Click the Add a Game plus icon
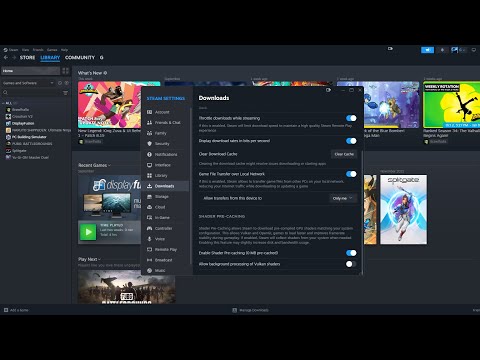Image resolution: width=480 pixels, height=360 pixels. coord(6,310)
